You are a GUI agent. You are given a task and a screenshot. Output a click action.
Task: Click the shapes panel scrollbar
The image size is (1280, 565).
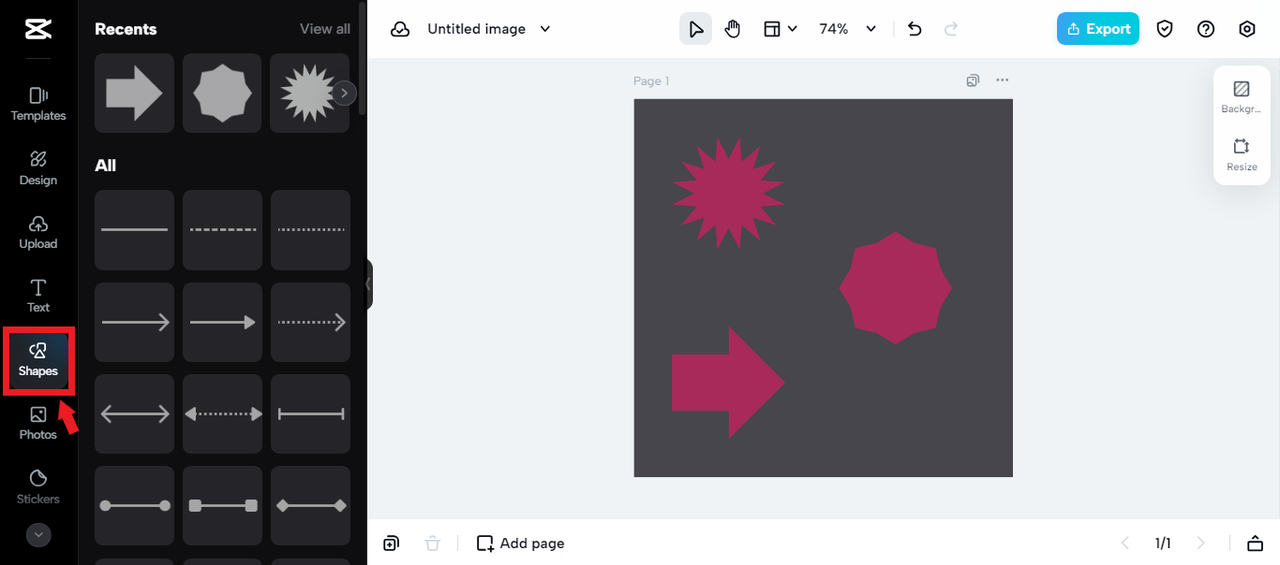tap(362, 60)
